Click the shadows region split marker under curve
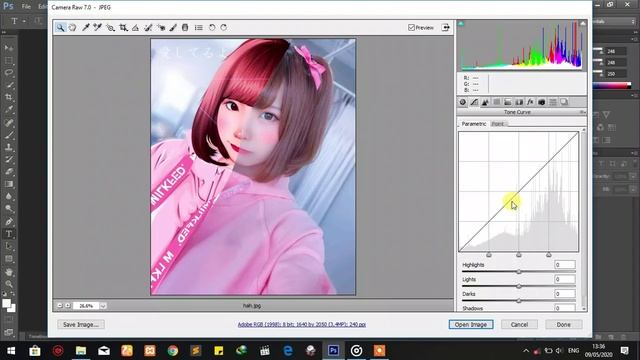 click(x=489, y=255)
